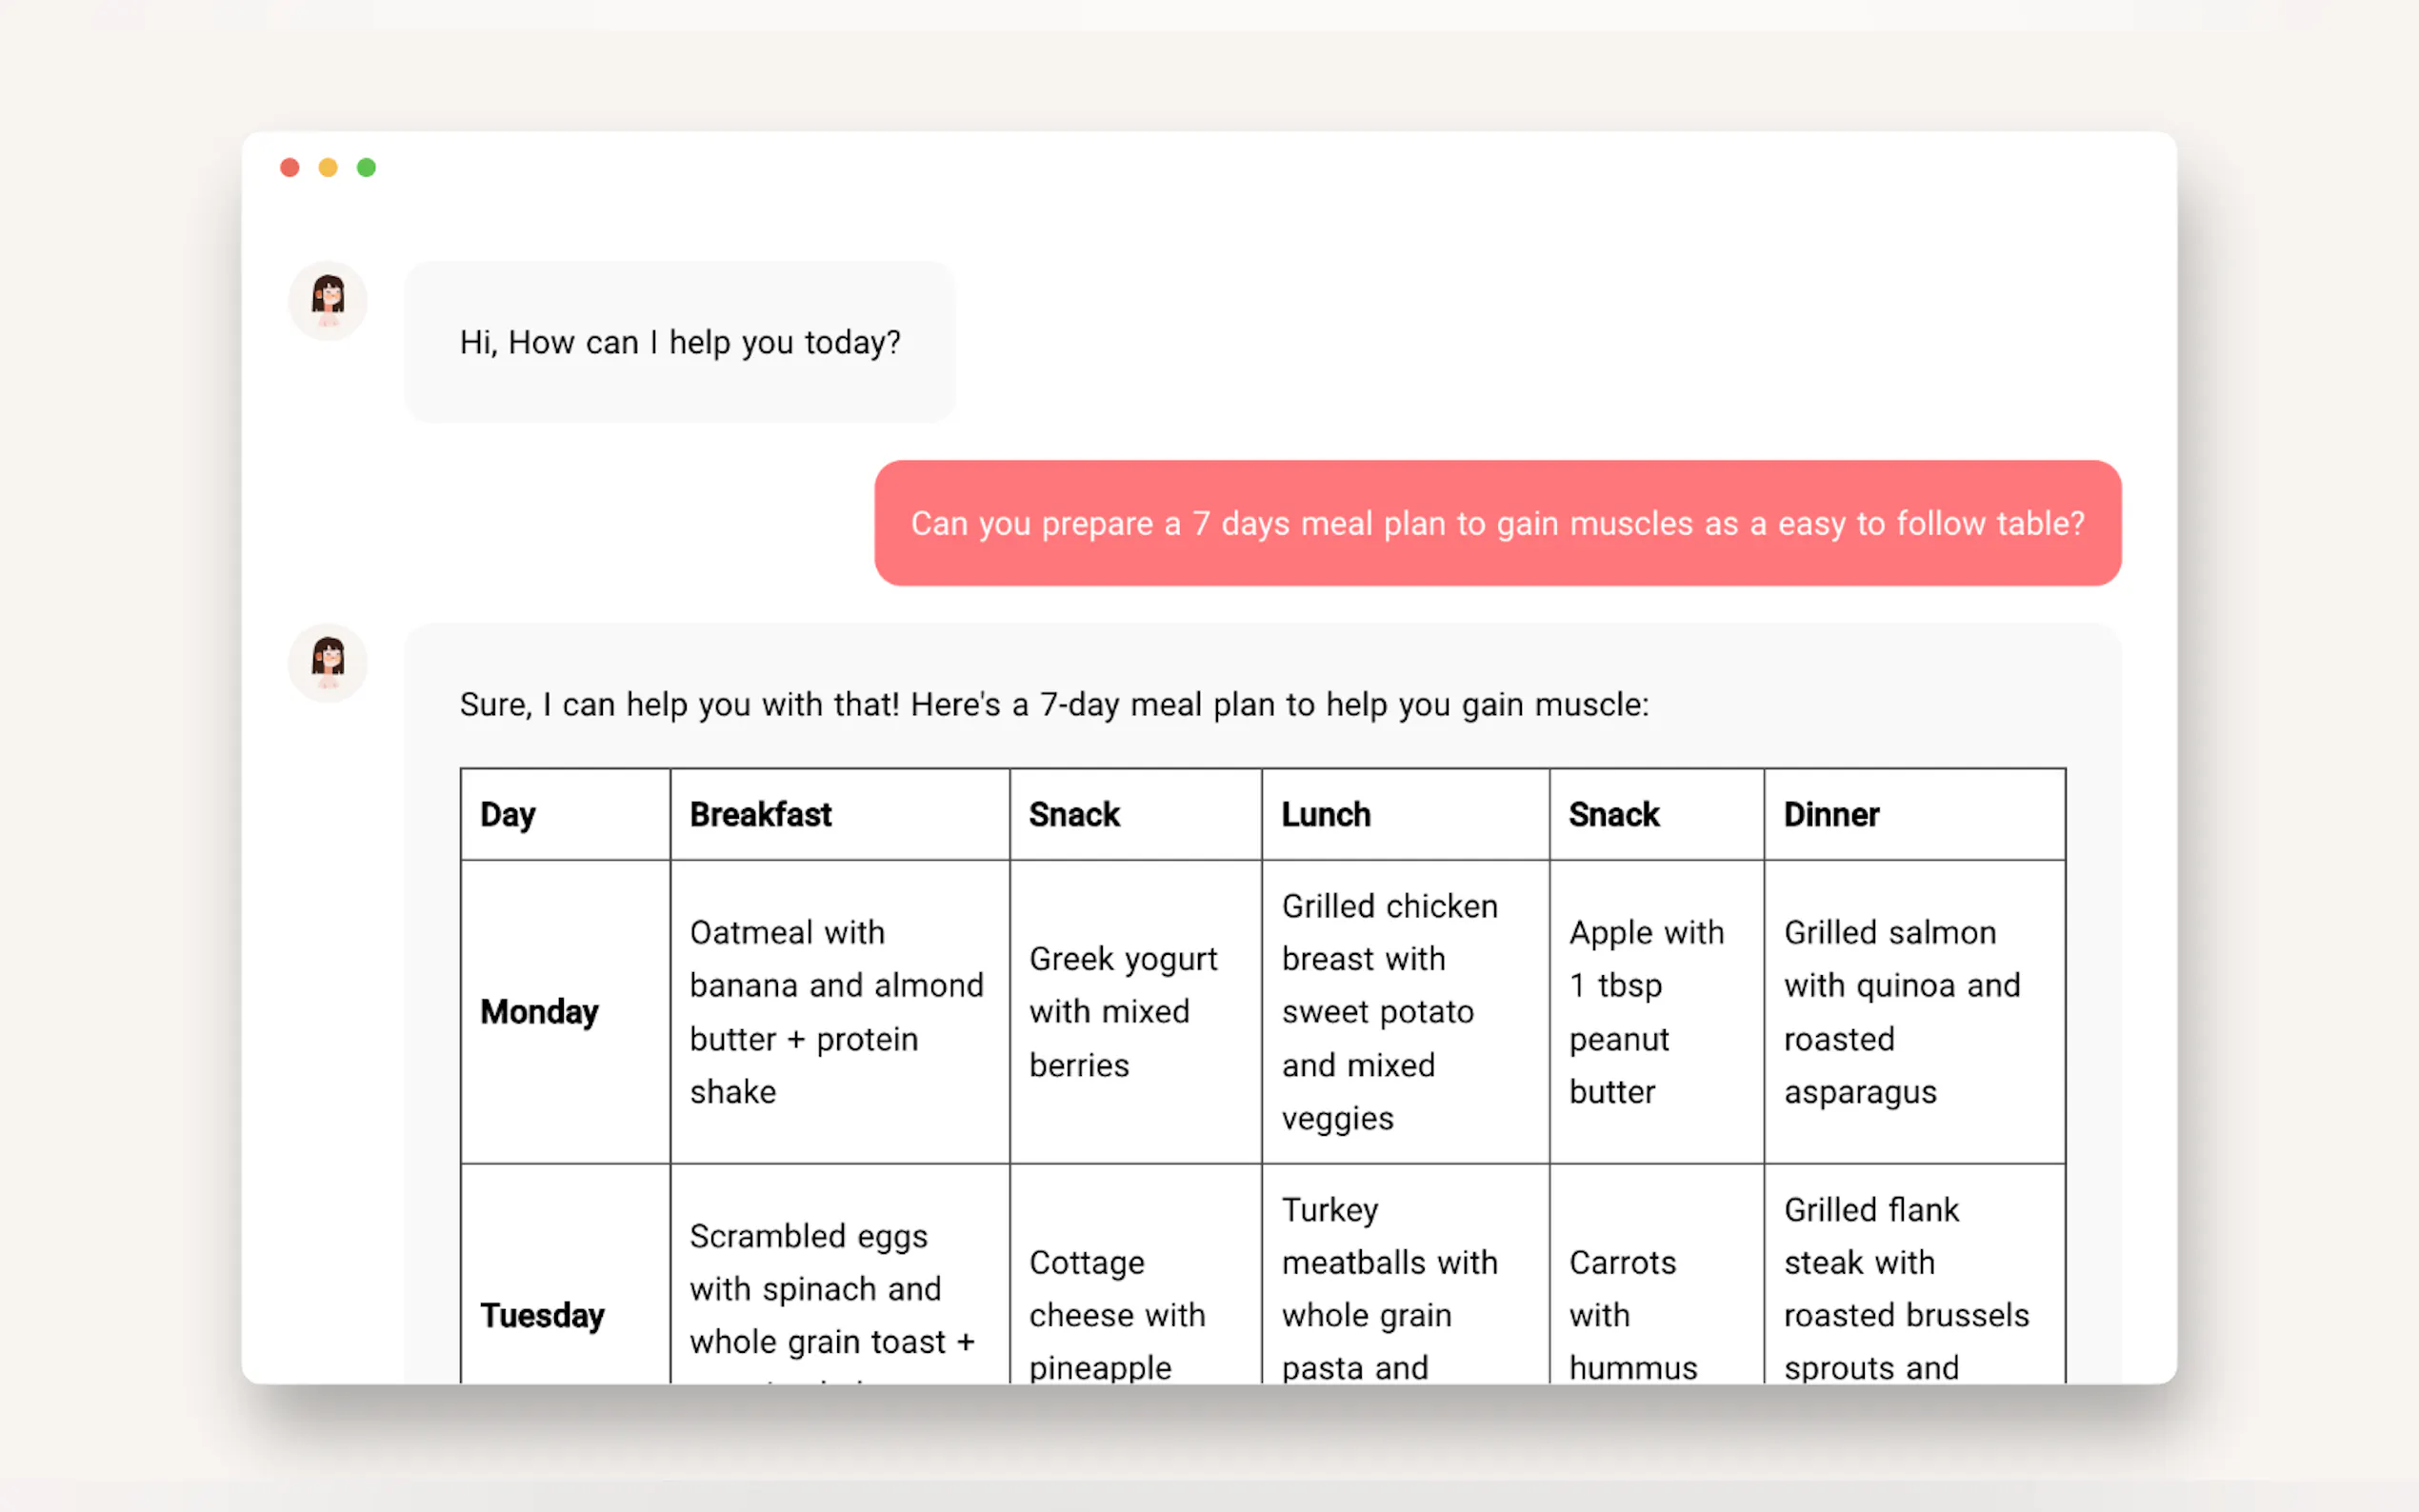The width and height of the screenshot is (2419, 1512).
Task: Click the green maximize window dot
Action: coord(366,167)
